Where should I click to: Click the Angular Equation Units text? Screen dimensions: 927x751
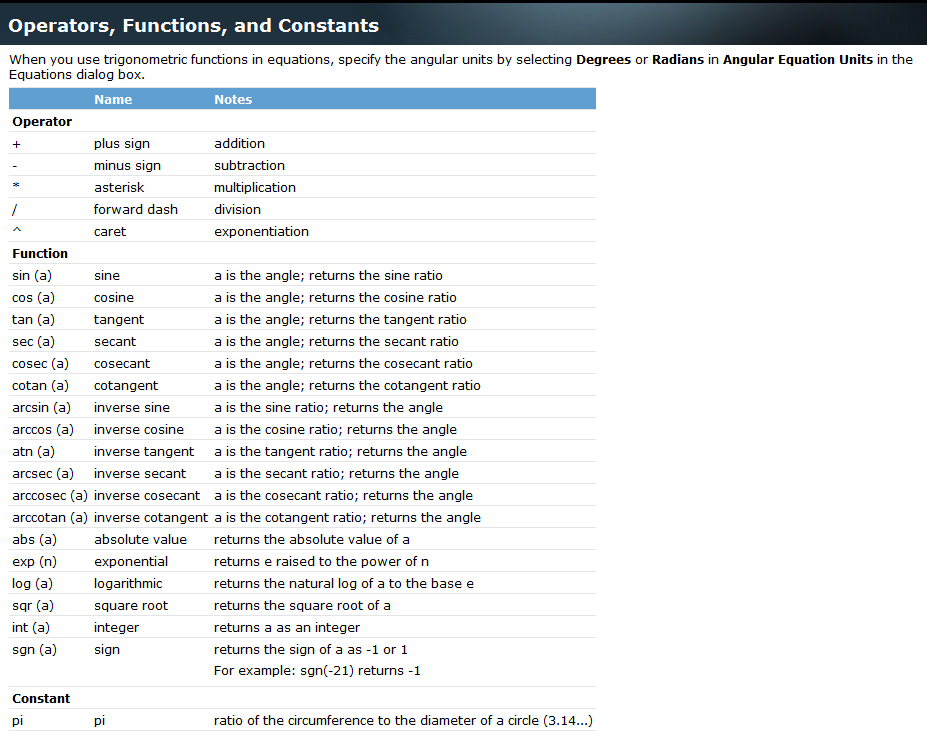coord(798,59)
